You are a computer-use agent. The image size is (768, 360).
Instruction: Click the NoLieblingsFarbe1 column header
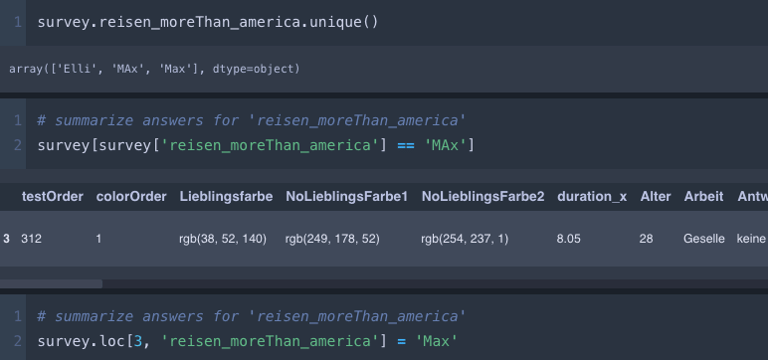tap(347, 196)
